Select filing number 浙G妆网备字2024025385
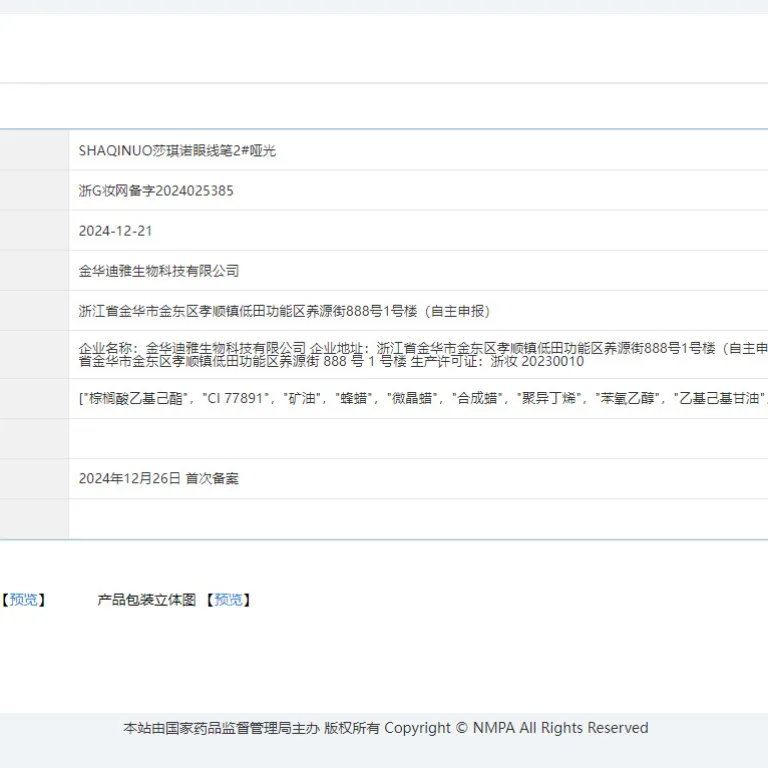 156,191
